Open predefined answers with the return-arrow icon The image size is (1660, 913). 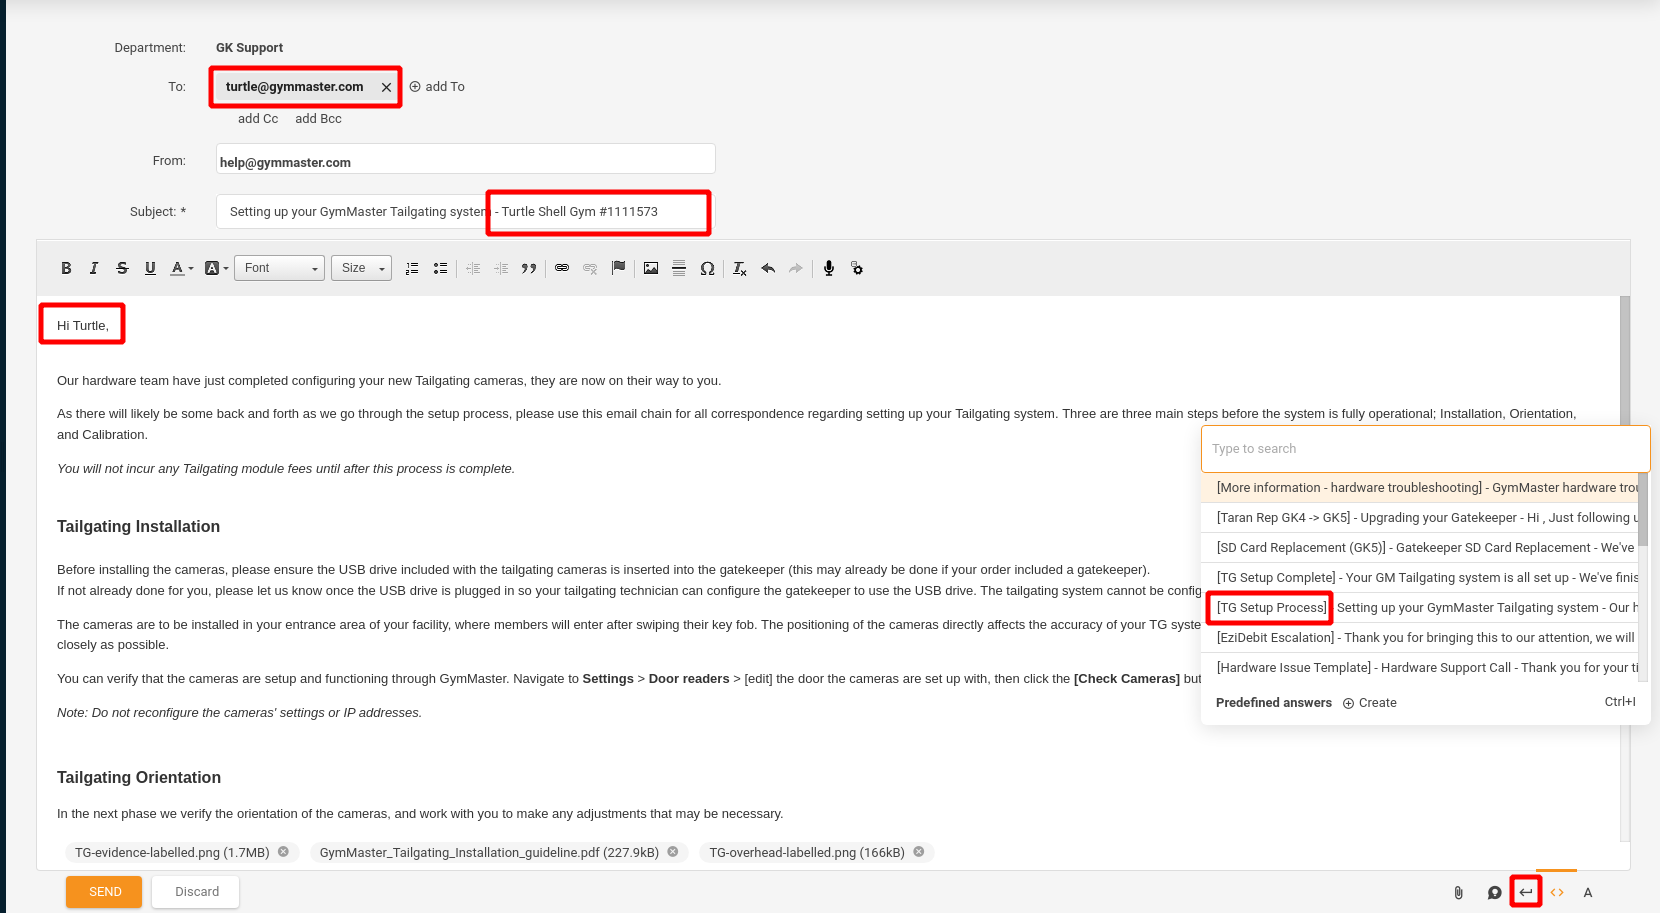(1526, 892)
